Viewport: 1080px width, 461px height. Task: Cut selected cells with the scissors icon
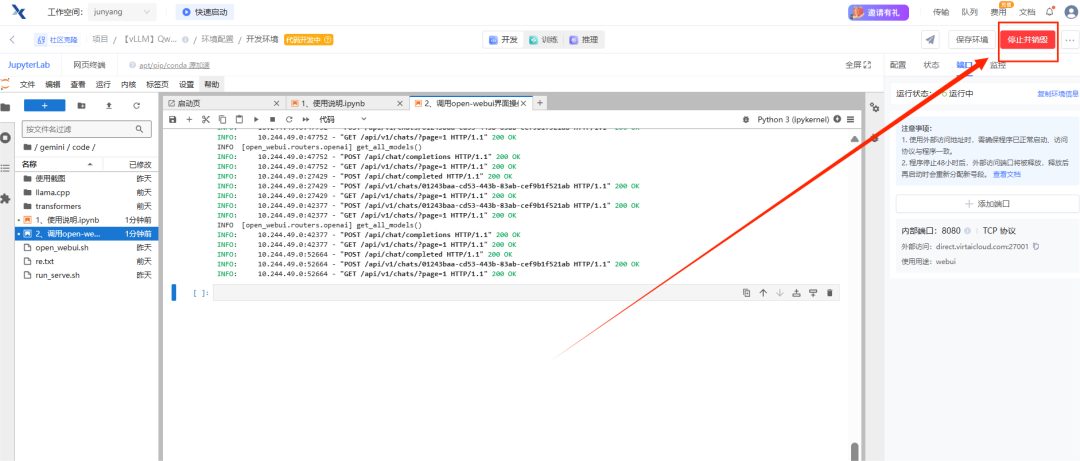(205, 119)
